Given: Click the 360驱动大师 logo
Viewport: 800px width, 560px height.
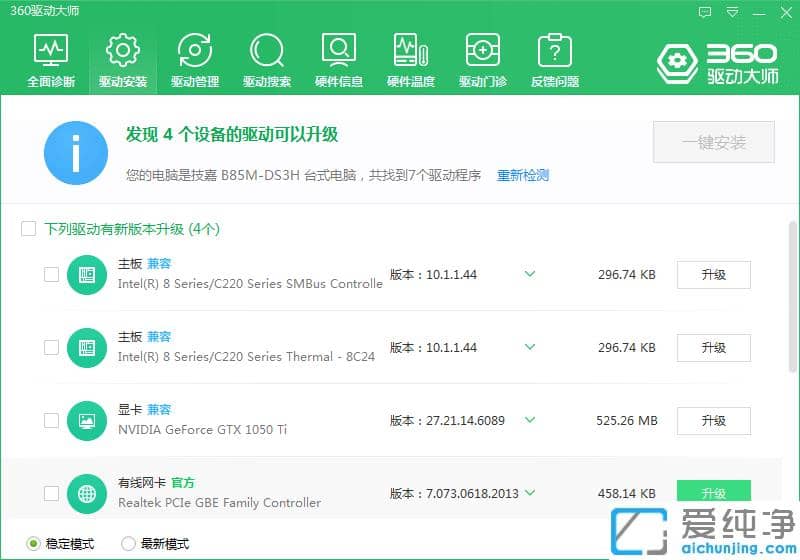Looking at the screenshot, I should point(718,63).
